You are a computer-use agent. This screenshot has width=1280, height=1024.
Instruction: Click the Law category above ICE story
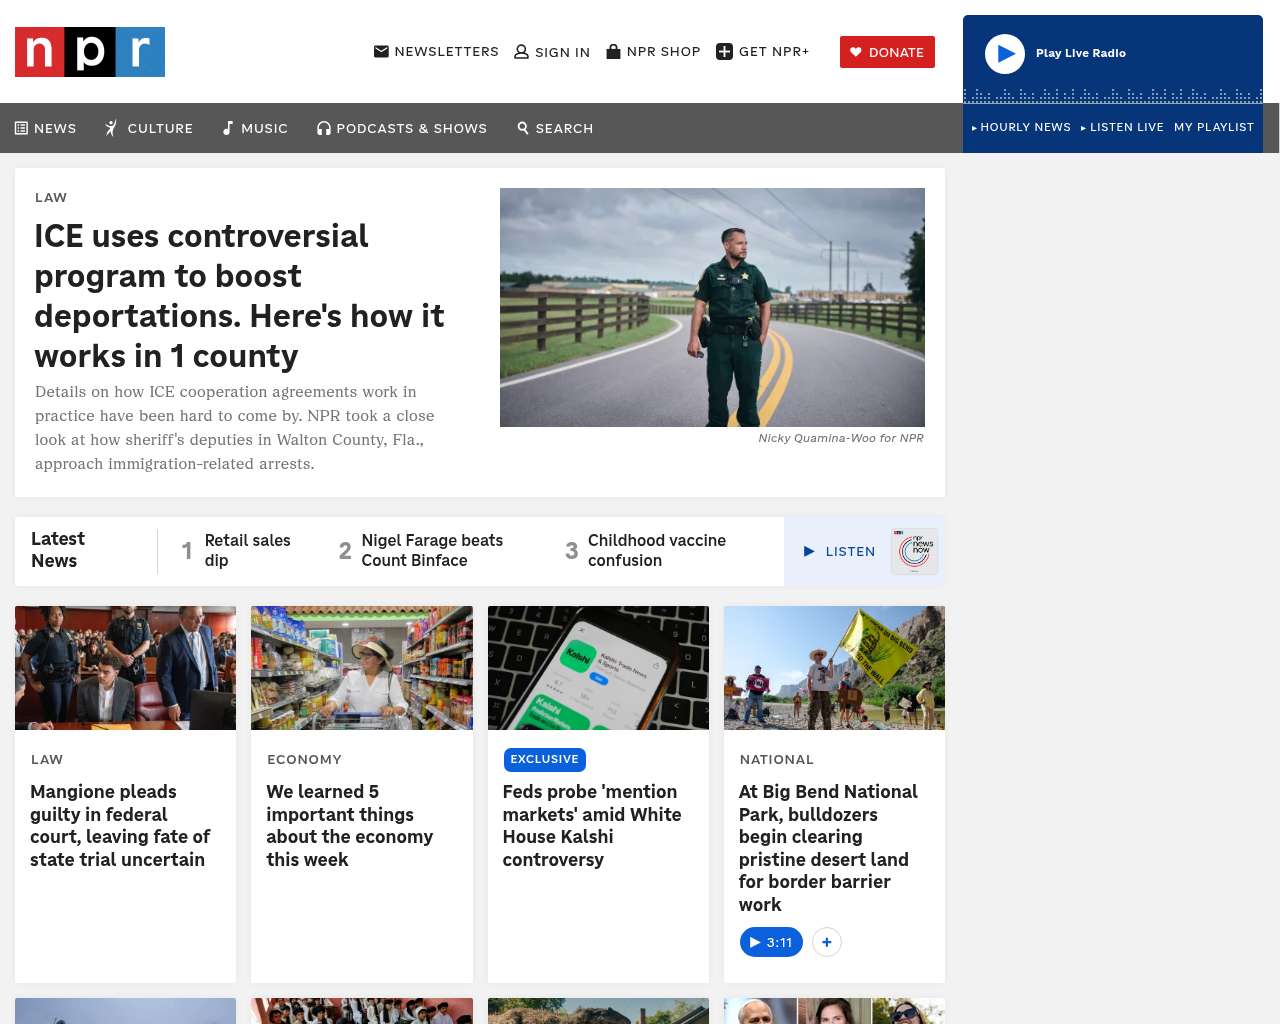(x=51, y=198)
